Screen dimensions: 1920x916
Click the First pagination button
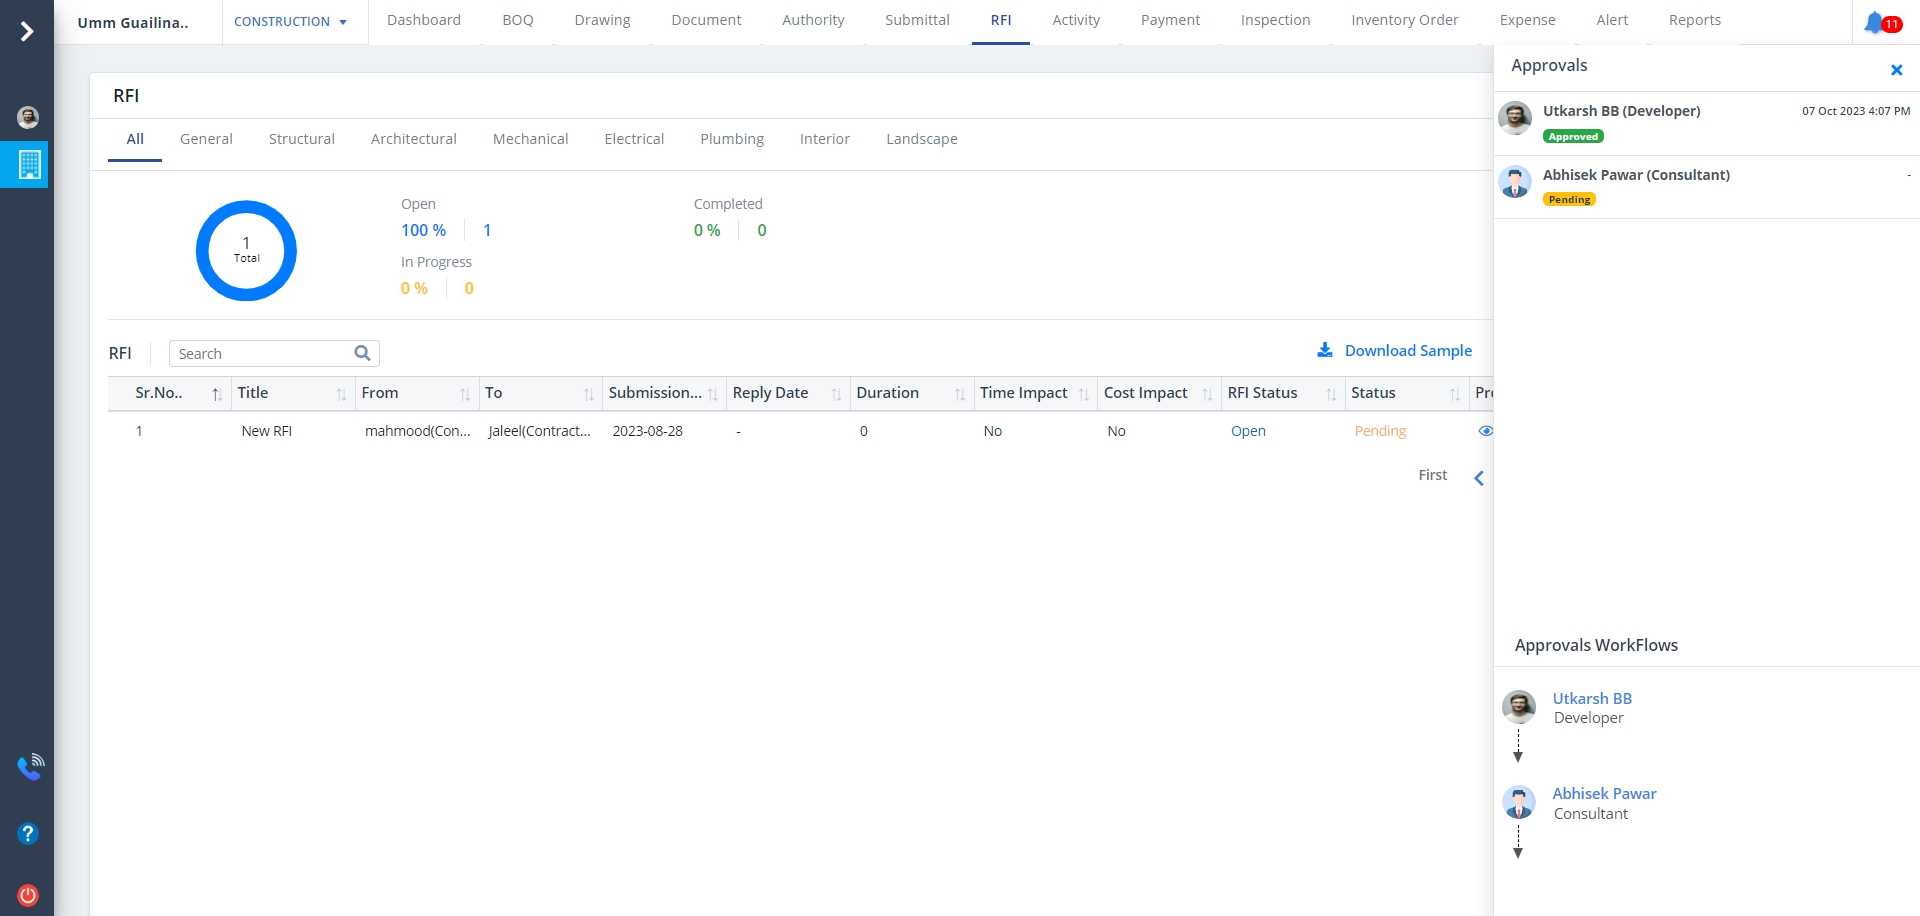(1432, 475)
